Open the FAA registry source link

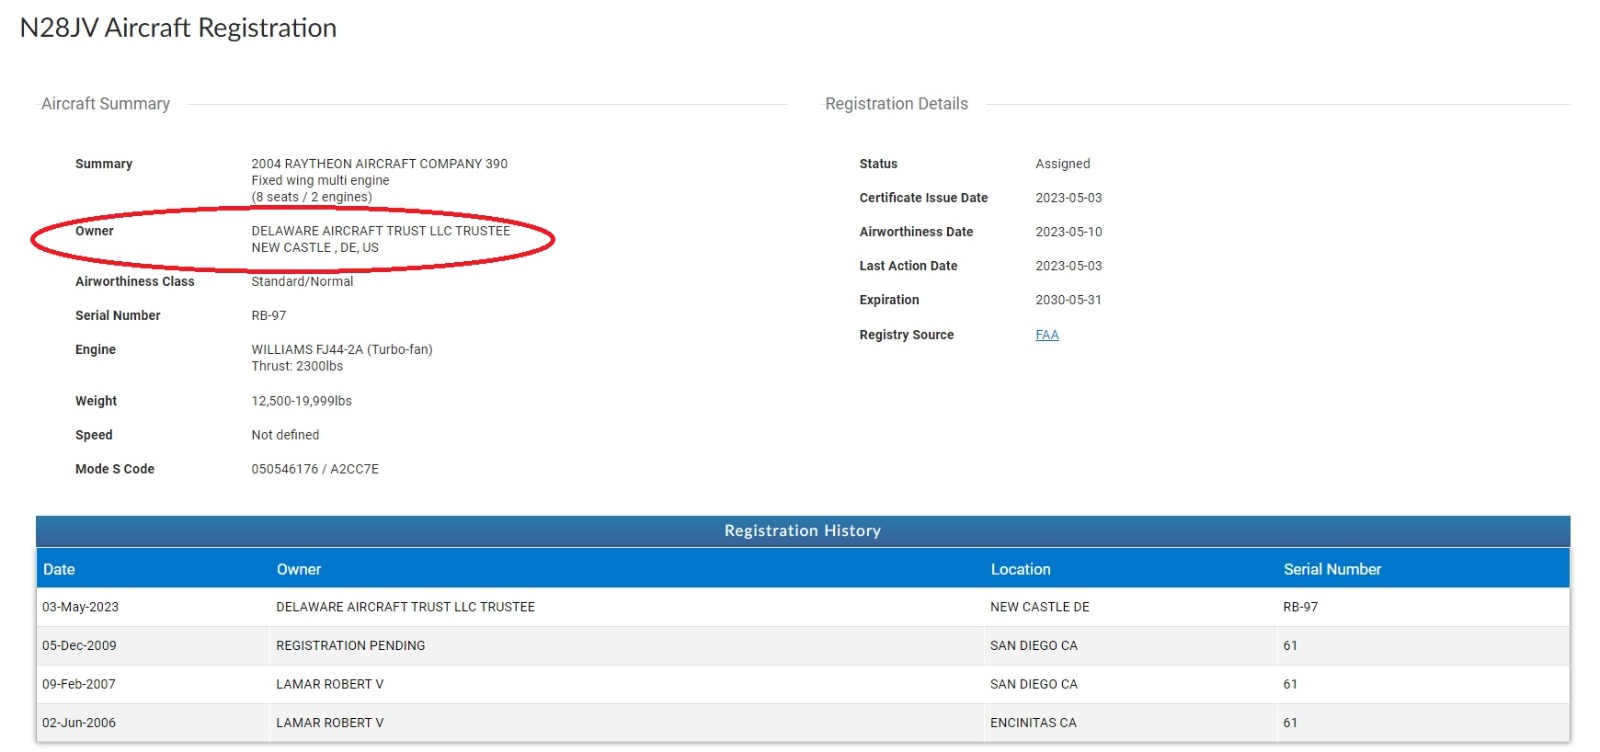pos(1047,335)
